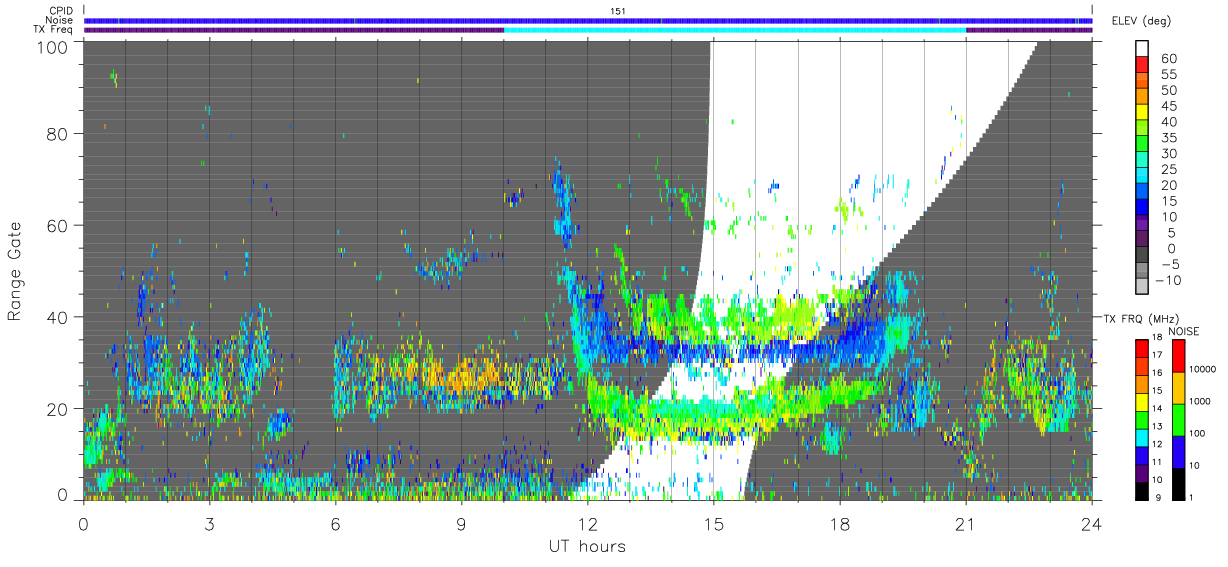Viewport: 1228px width, 567px height.
Task: Click the 14 label on TX FRQ scale
Action: pos(1155,409)
